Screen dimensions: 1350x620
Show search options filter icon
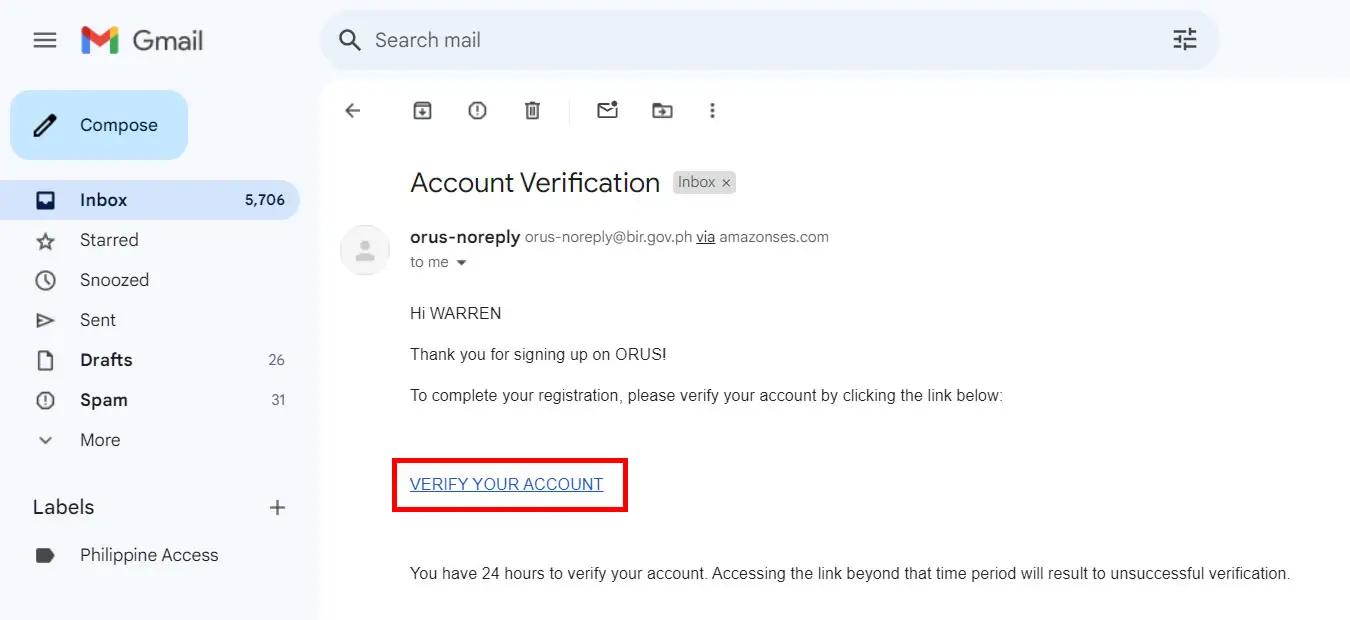tap(1184, 40)
